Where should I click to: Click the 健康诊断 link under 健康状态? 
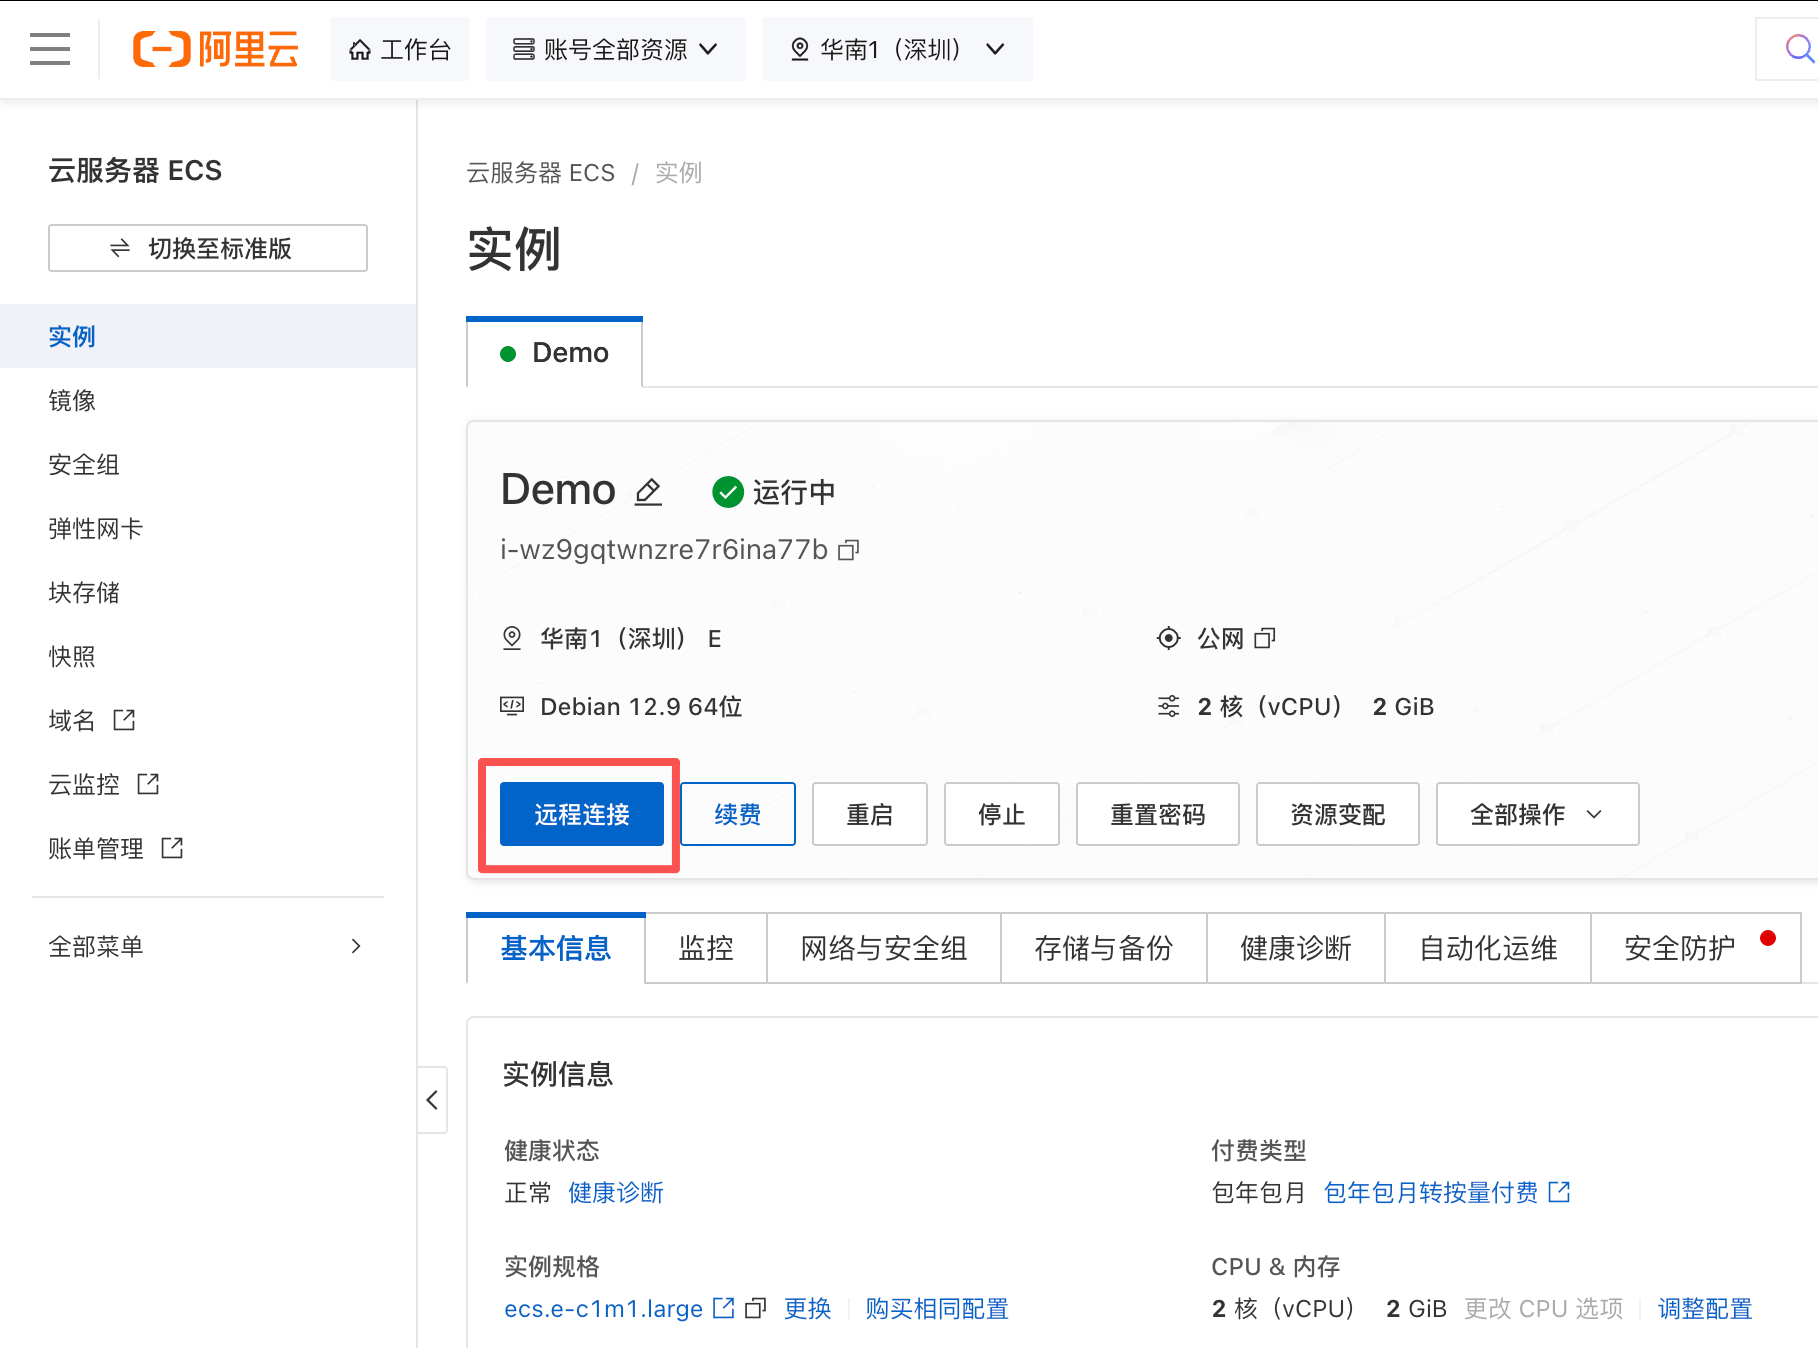(x=616, y=1192)
